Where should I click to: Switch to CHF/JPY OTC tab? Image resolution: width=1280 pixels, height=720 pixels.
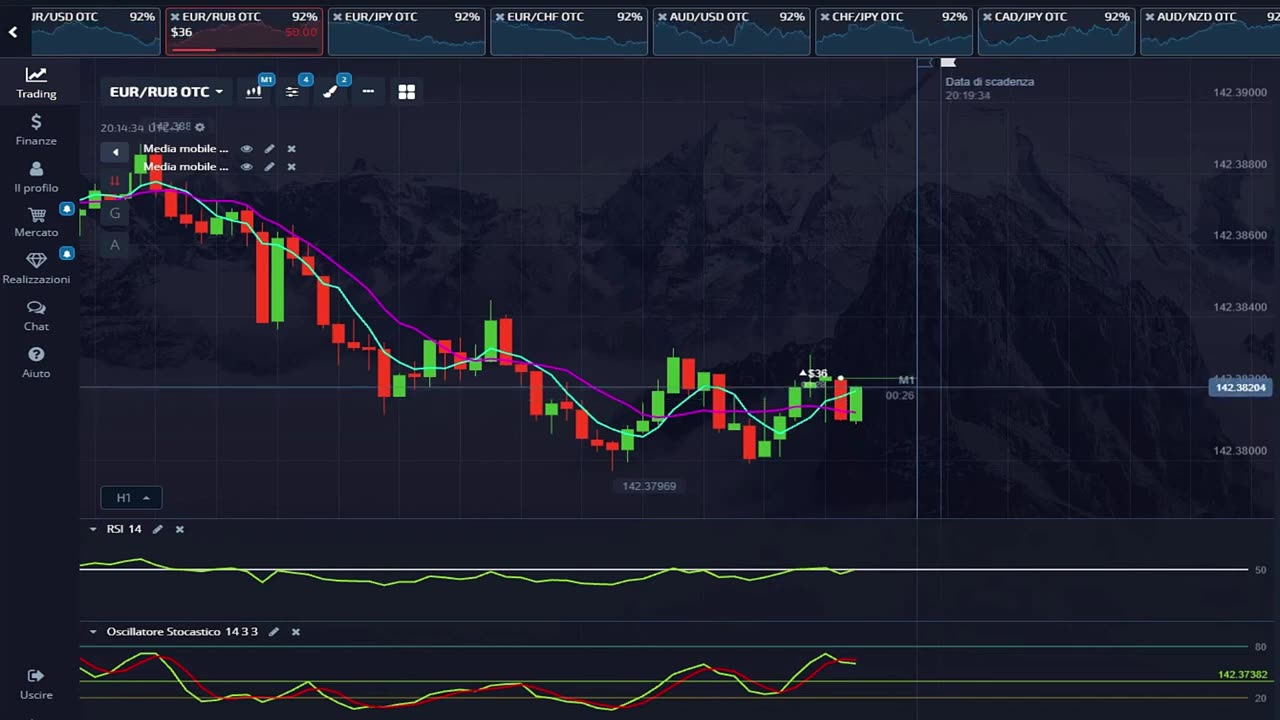(x=894, y=31)
